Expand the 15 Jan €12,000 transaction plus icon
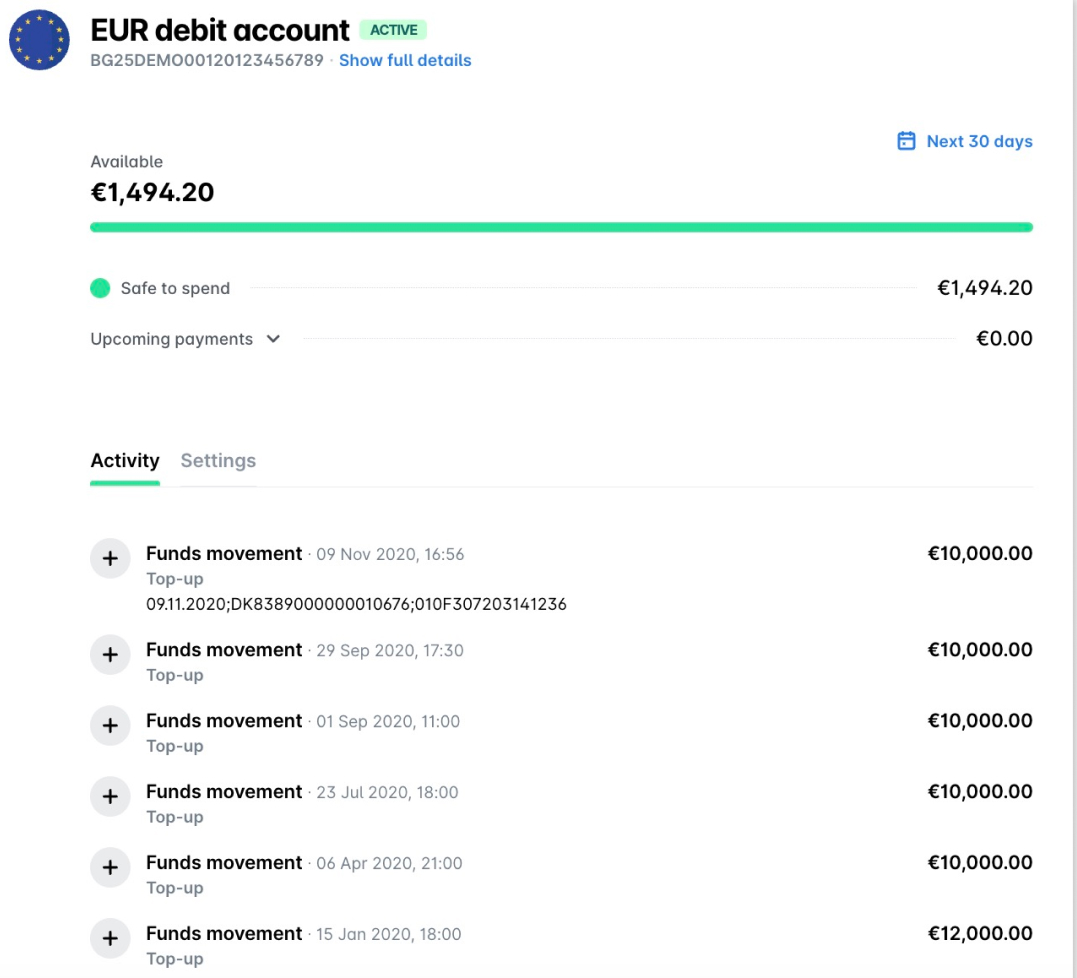This screenshot has width=1077, height=978. (x=110, y=938)
